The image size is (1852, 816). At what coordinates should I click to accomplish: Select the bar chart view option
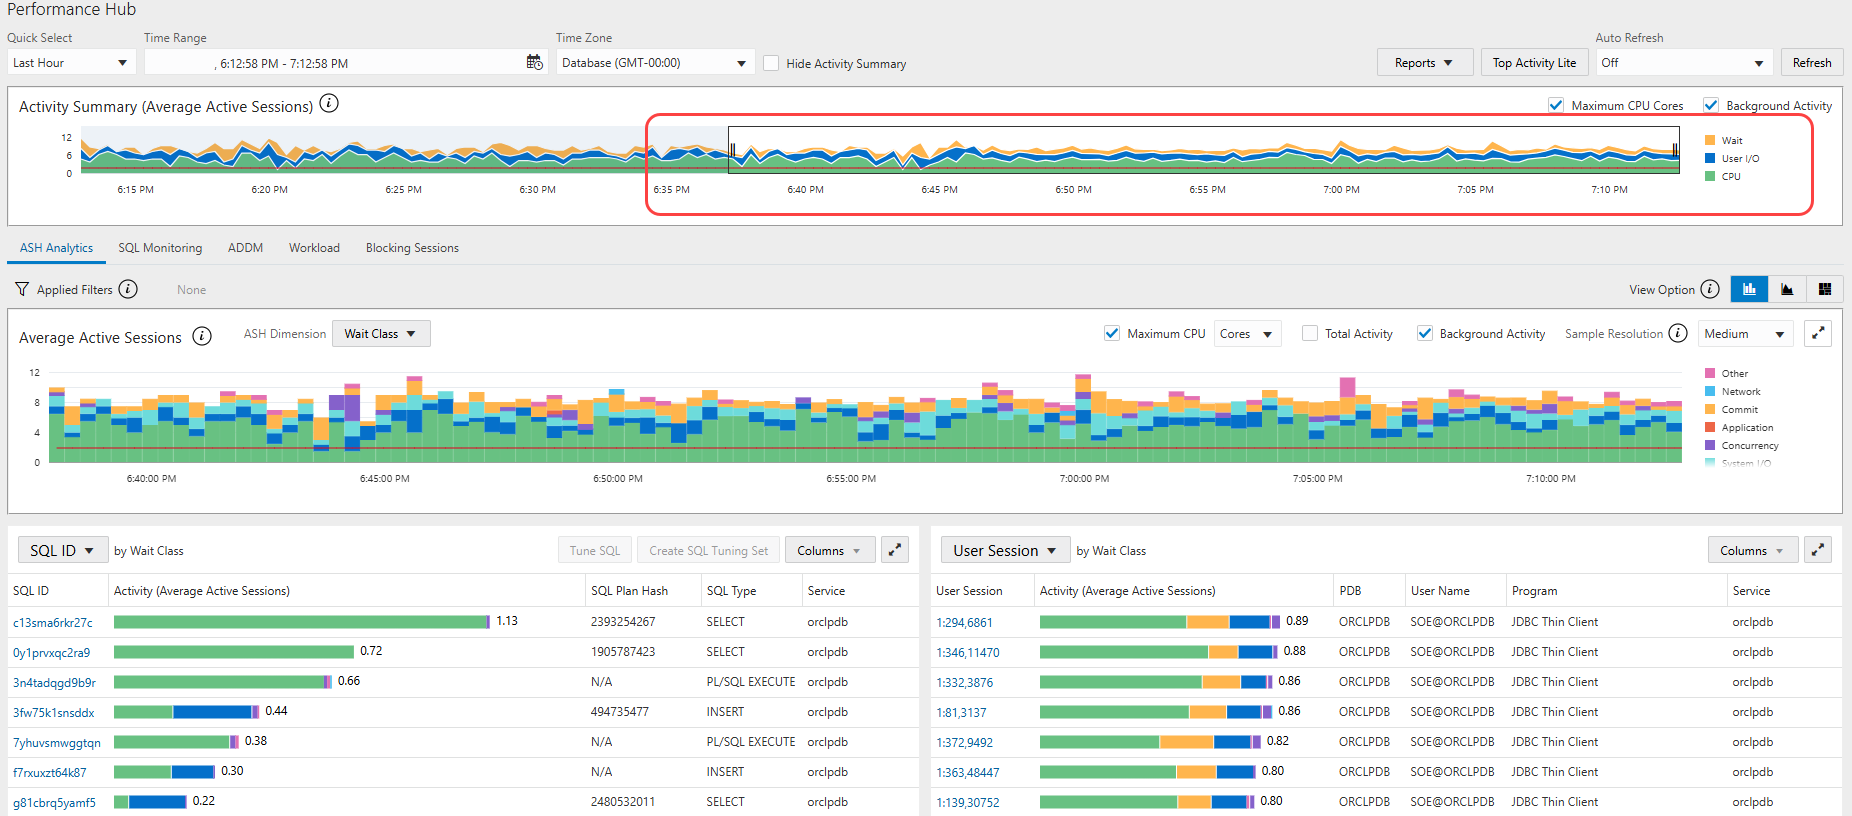pos(1749,289)
